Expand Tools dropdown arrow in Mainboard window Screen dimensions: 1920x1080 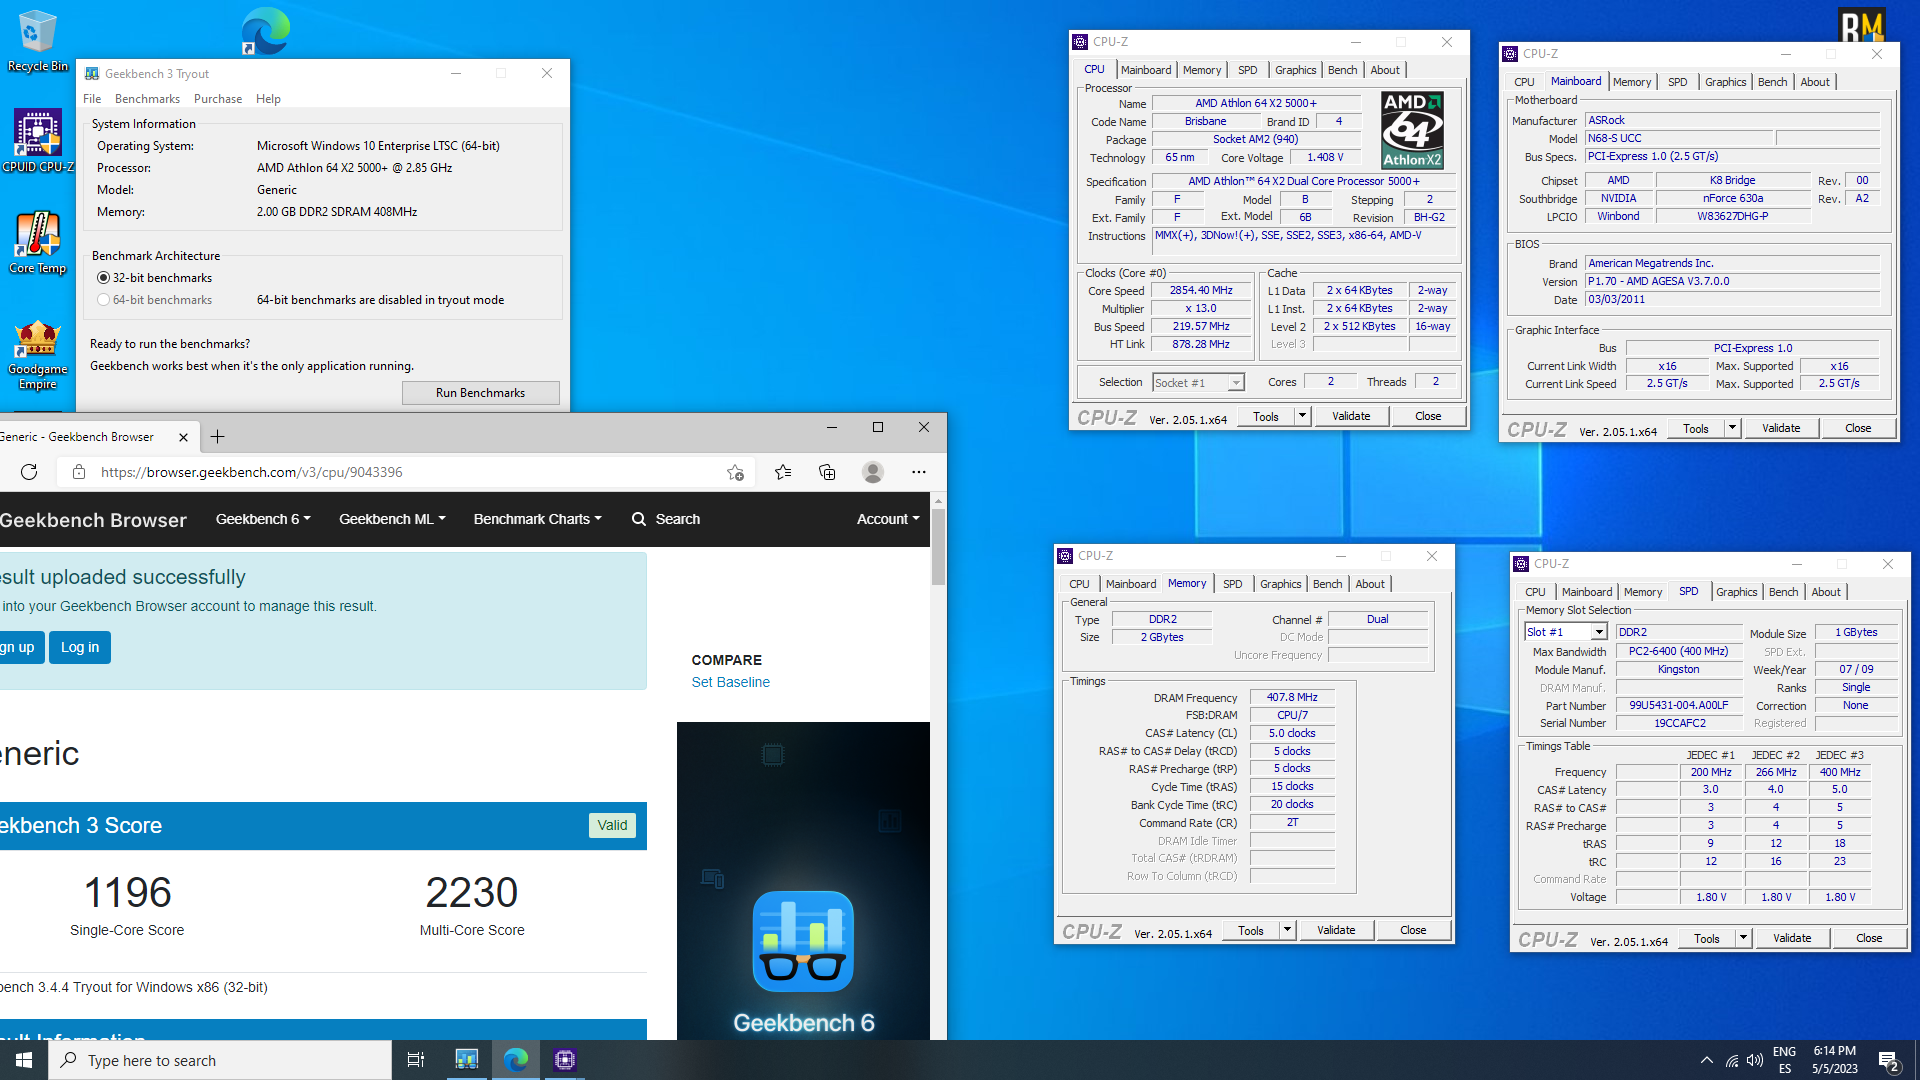pos(1732,428)
